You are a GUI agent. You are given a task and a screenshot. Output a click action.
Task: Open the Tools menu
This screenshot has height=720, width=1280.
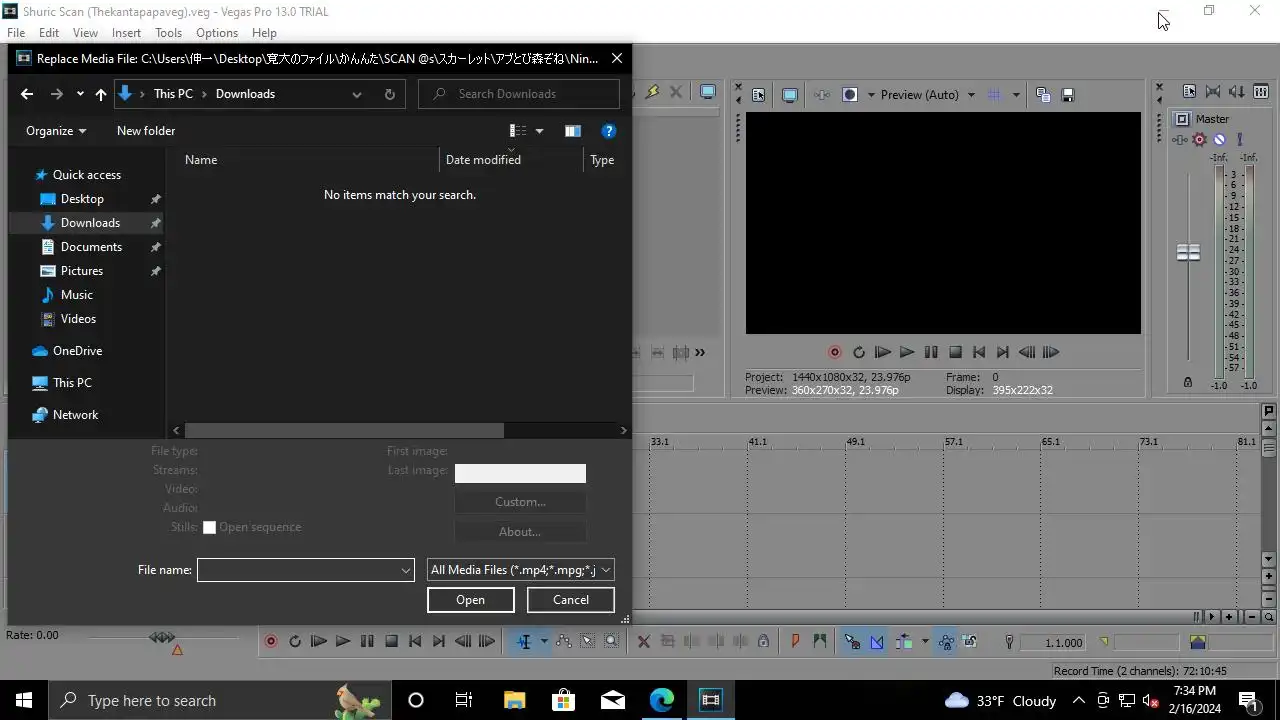coord(168,33)
